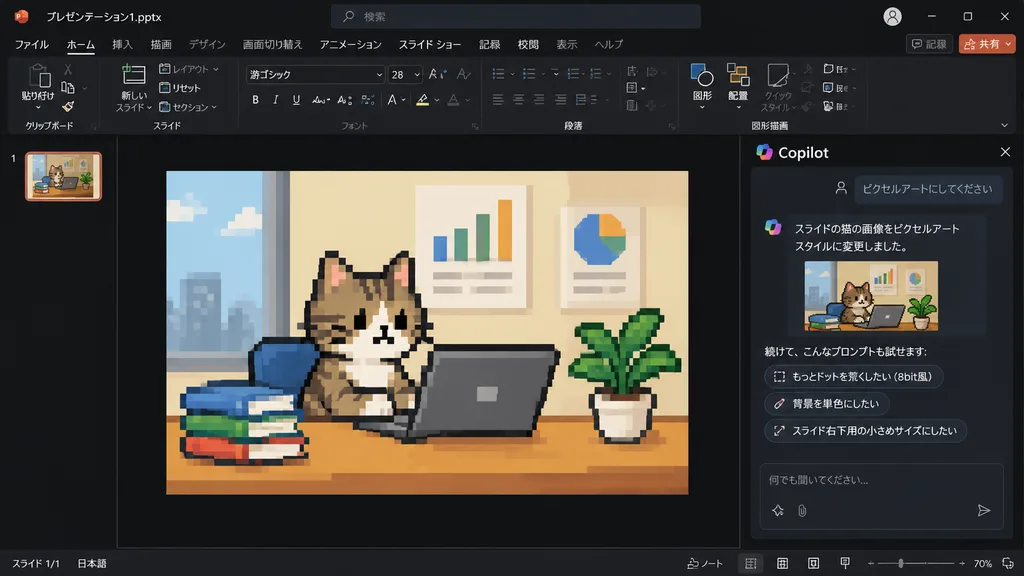This screenshot has height=576, width=1024.
Task: Select the Format Painter brush icon
Action: point(68,106)
